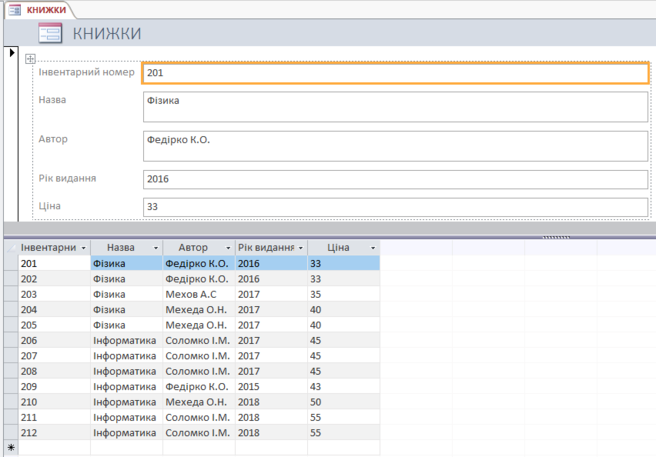656x457 pixels.
Task: Click Федірко К.О. in row 209
Action: click(199, 386)
